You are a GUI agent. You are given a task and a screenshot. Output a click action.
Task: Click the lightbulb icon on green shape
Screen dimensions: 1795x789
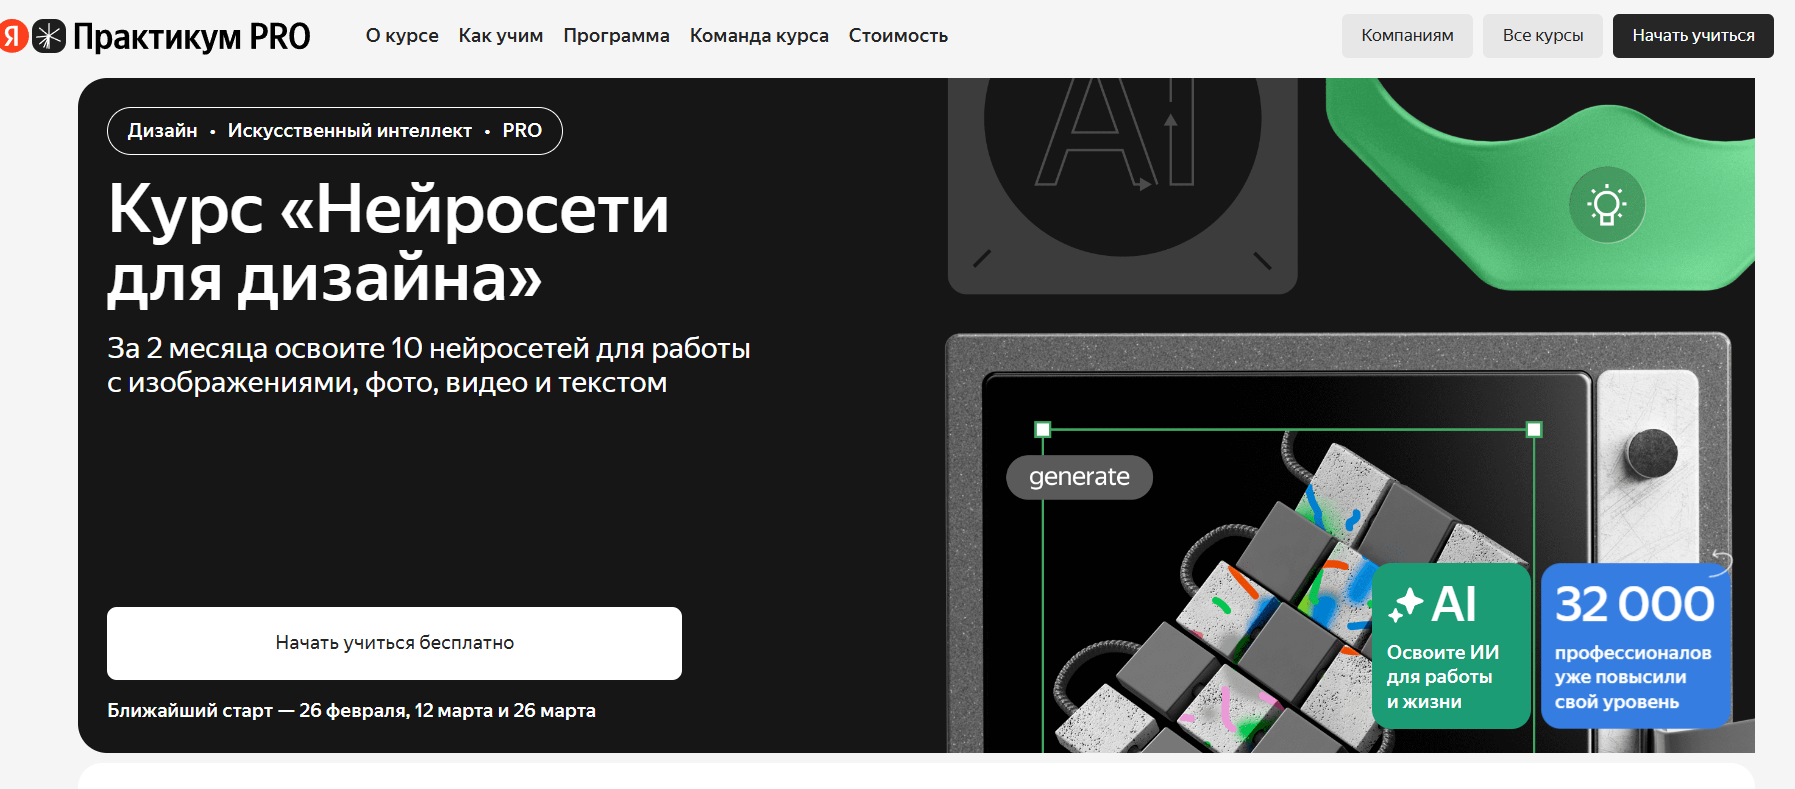pyautogui.click(x=1606, y=205)
